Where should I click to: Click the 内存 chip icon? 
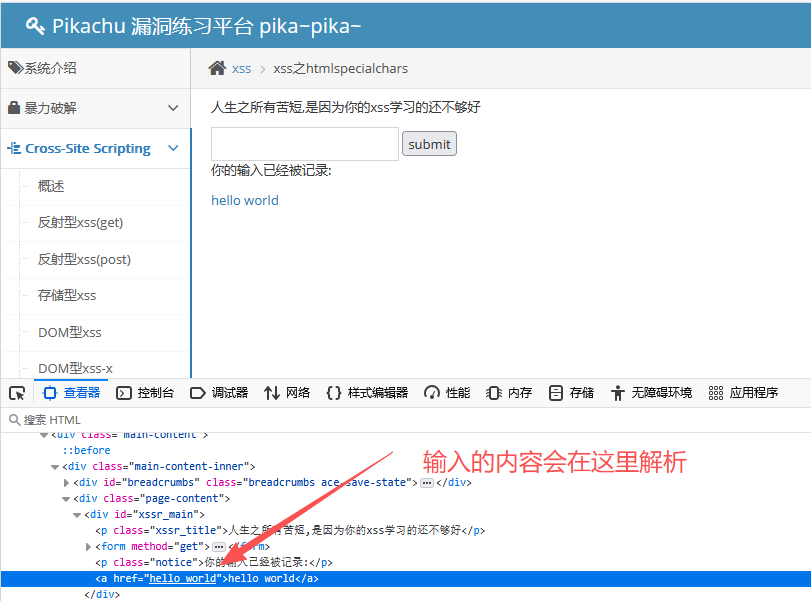[x=493, y=393]
